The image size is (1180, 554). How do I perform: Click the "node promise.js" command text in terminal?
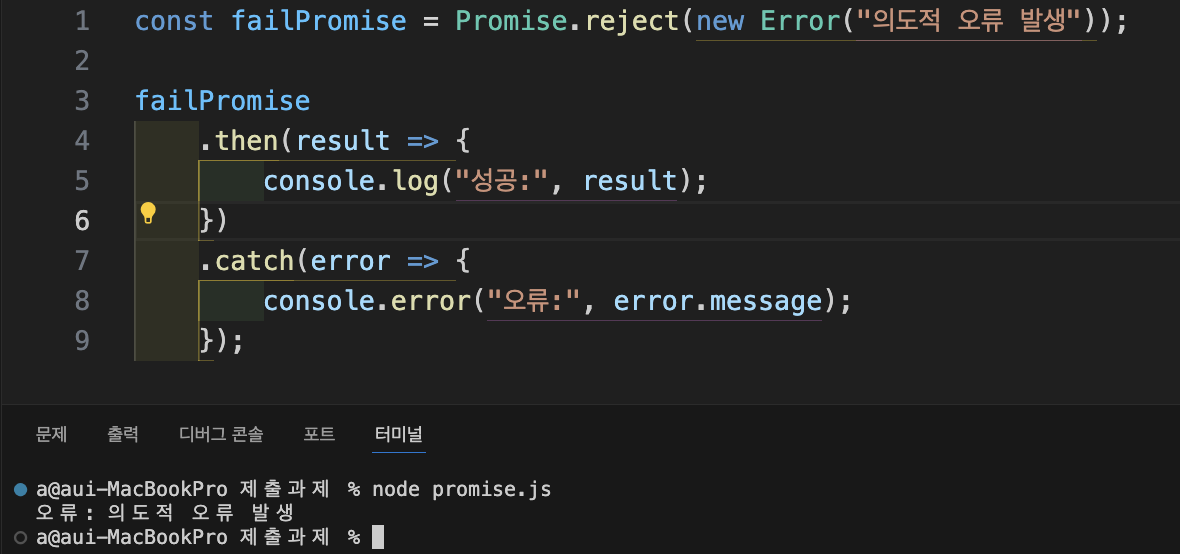tap(461, 490)
